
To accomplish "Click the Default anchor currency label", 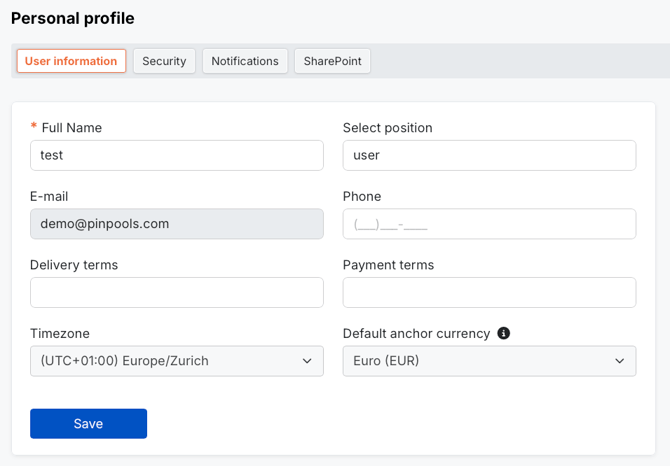I will tap(416, 333).
